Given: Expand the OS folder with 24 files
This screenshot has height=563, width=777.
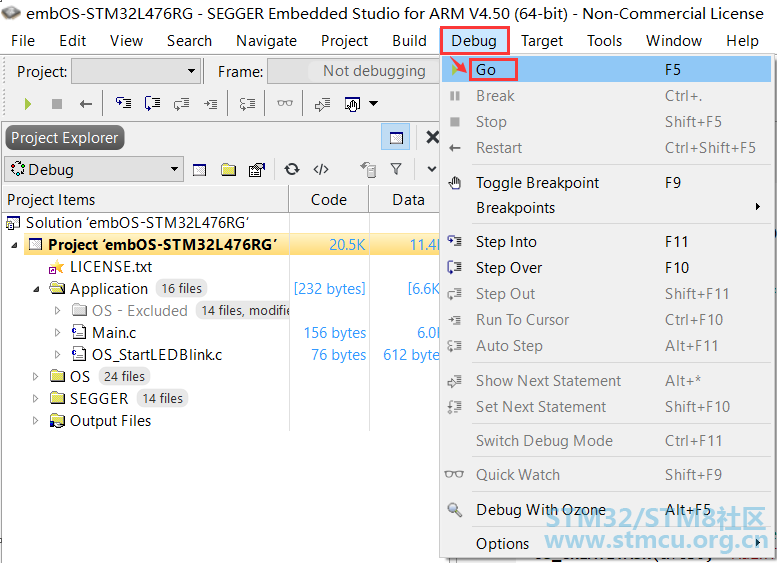Looking at the screenshot, I should point(35,377).
